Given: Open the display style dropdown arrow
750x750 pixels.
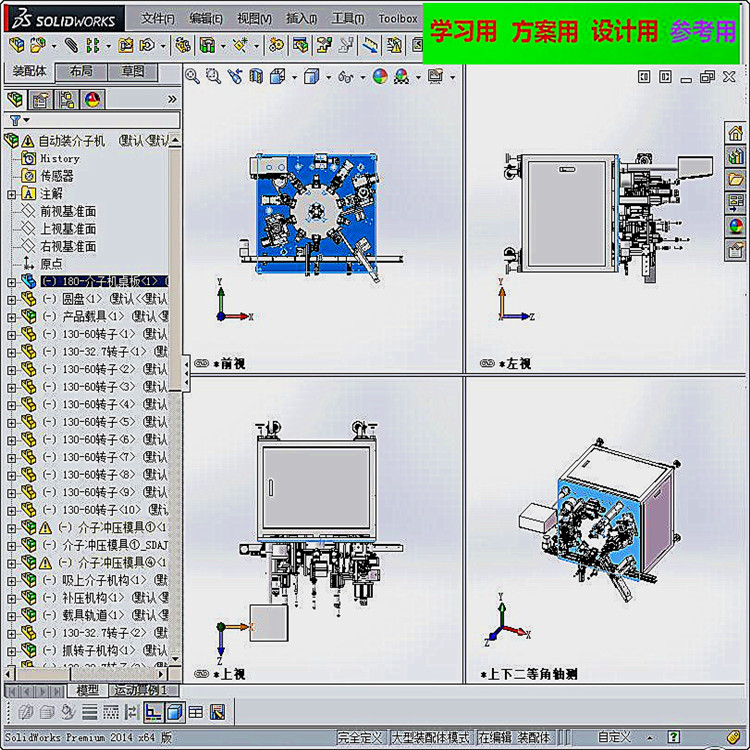Looking at the screenshot, I should tap(328, 77).
